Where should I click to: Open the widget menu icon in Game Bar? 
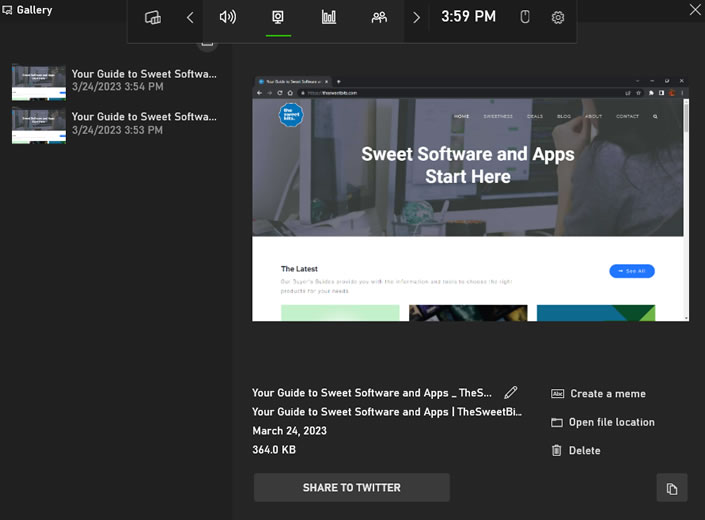click(x=153, y=18)
